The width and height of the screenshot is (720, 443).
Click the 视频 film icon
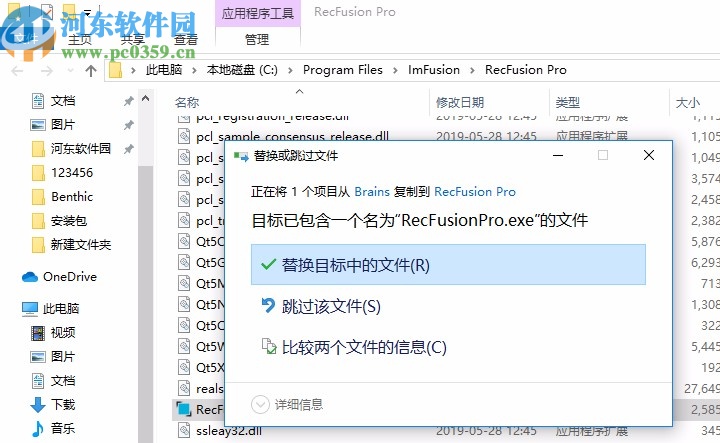point(38,333)
